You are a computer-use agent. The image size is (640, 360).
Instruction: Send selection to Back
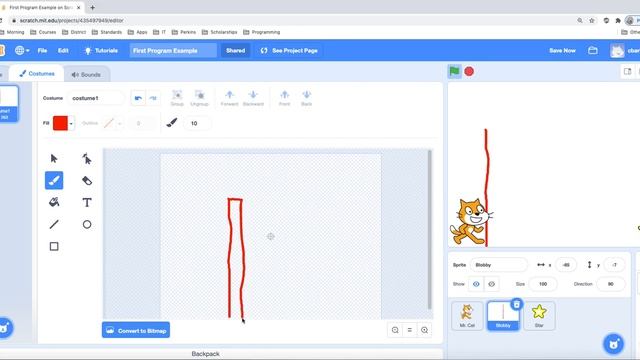tap(307, 98)
